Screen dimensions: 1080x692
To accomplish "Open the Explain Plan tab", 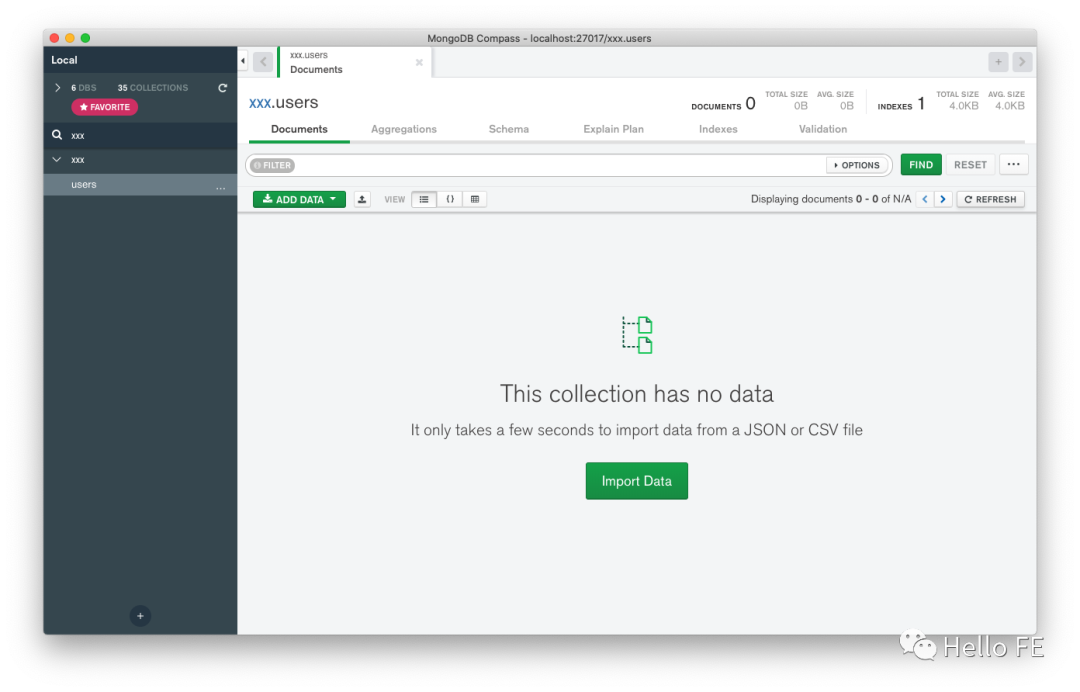I will pos(613,129).
